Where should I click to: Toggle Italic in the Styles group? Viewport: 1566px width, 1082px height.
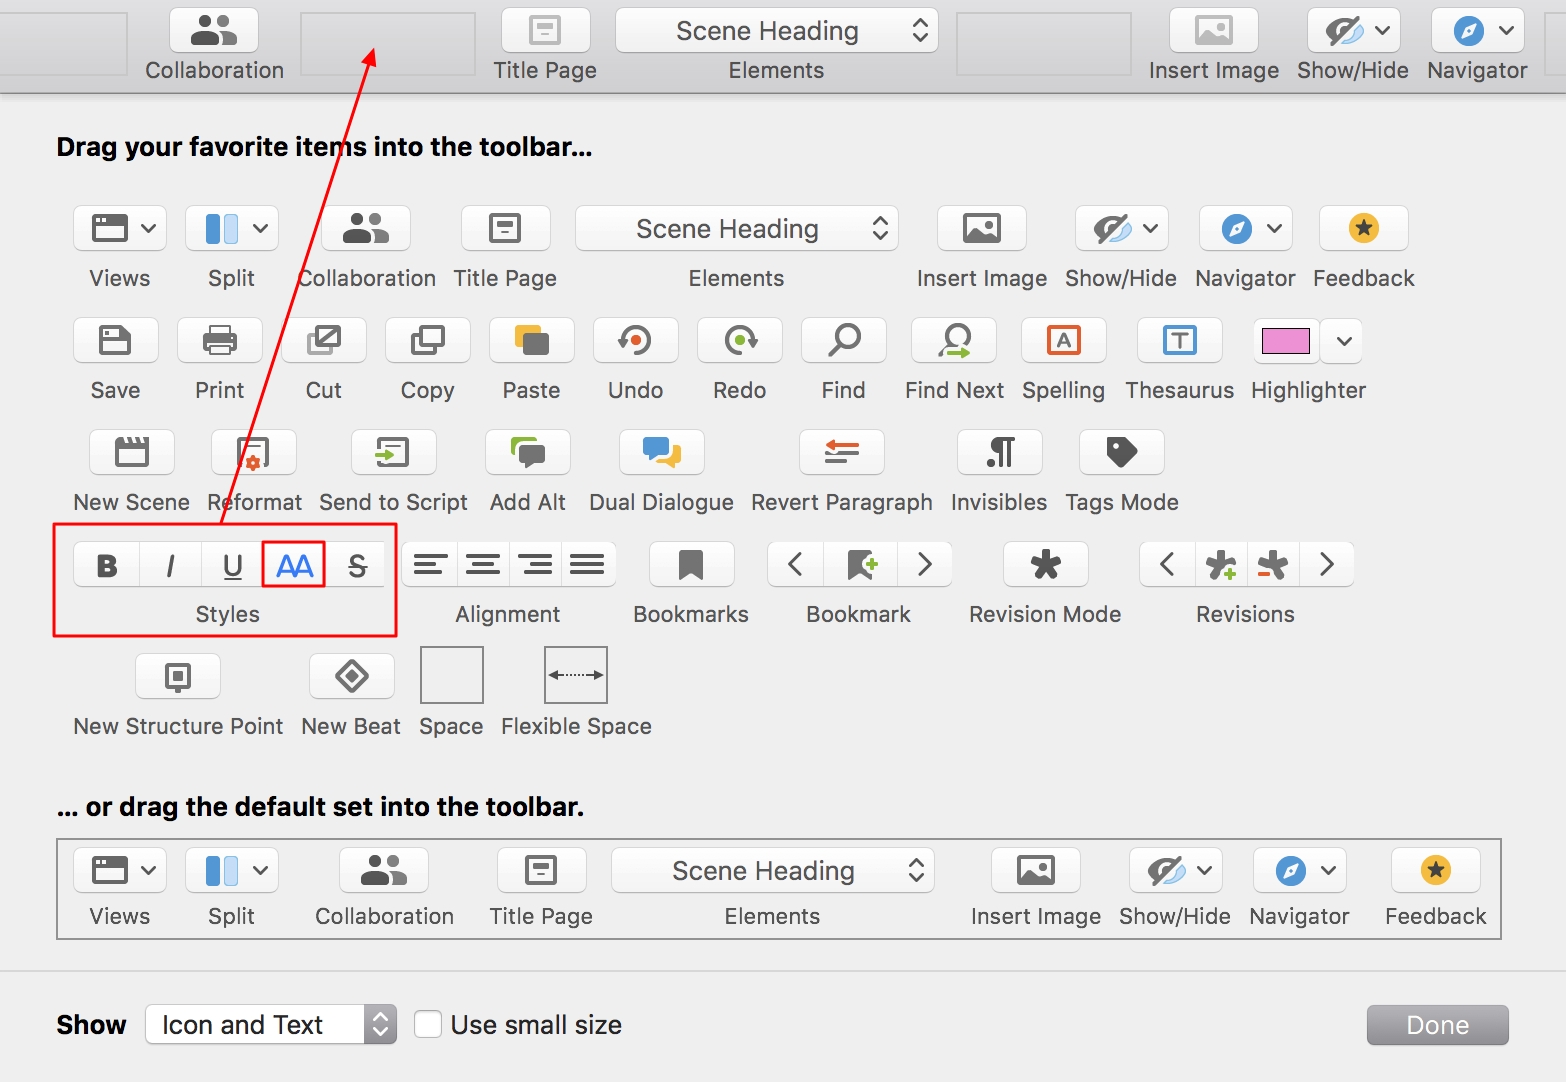[170, 566]
